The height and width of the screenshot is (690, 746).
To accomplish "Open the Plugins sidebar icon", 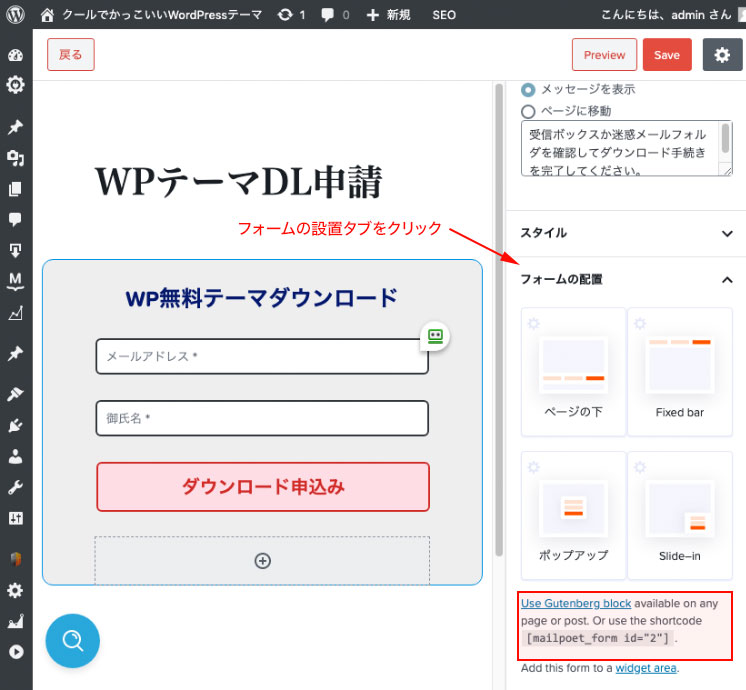I will (15, 425).
